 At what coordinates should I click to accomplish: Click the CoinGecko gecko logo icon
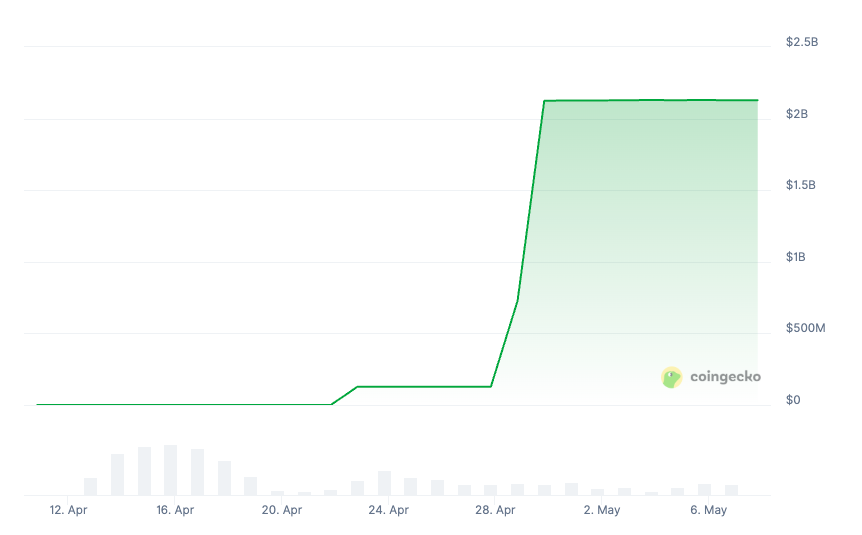pyautogui.click(x=672, y=377)
